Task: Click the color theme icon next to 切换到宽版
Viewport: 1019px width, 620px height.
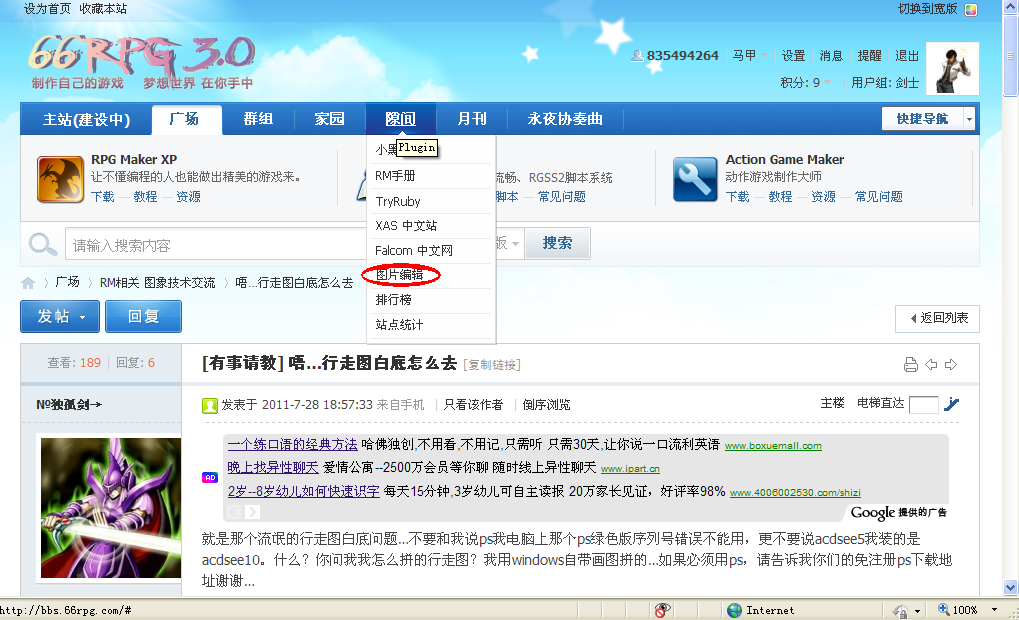Action: point(971,9)
